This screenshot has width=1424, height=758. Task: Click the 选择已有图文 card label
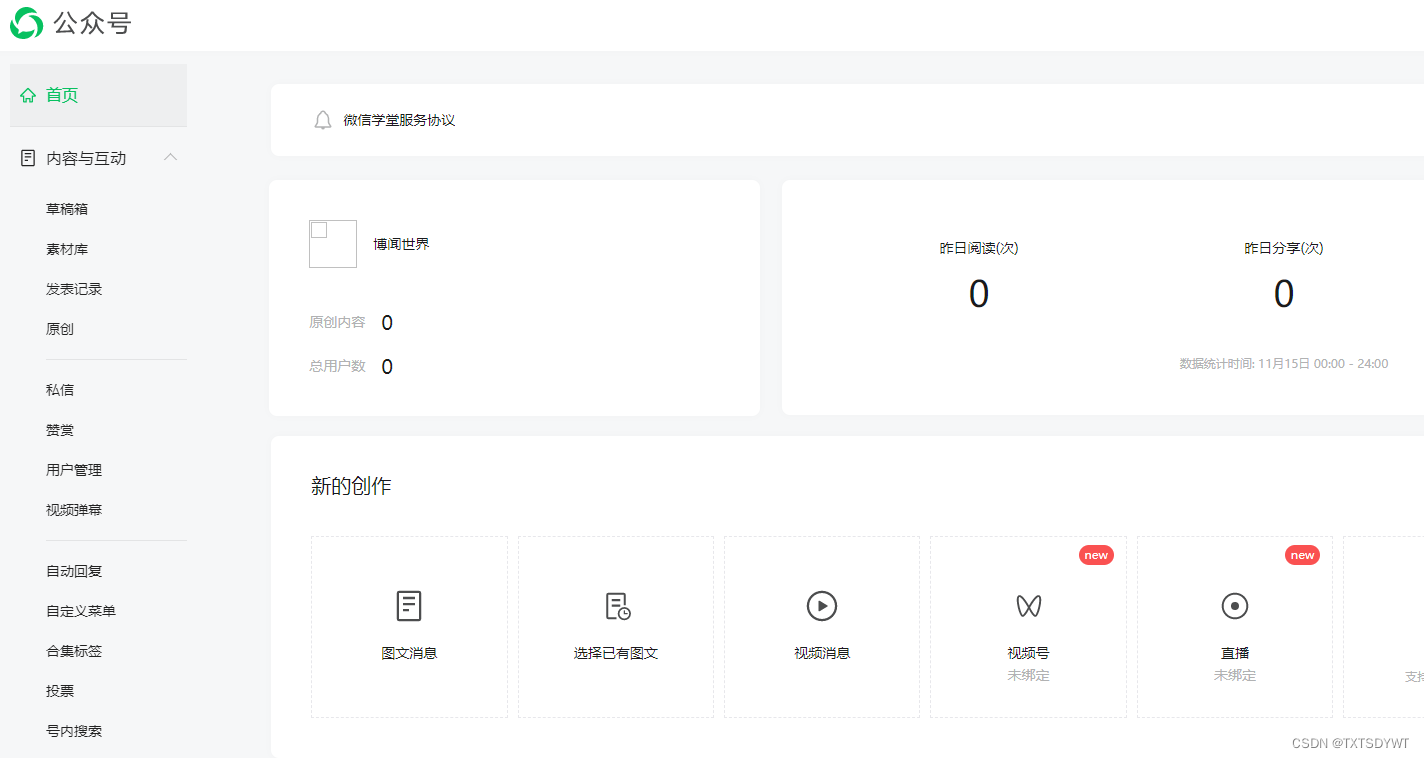point(616,653)
